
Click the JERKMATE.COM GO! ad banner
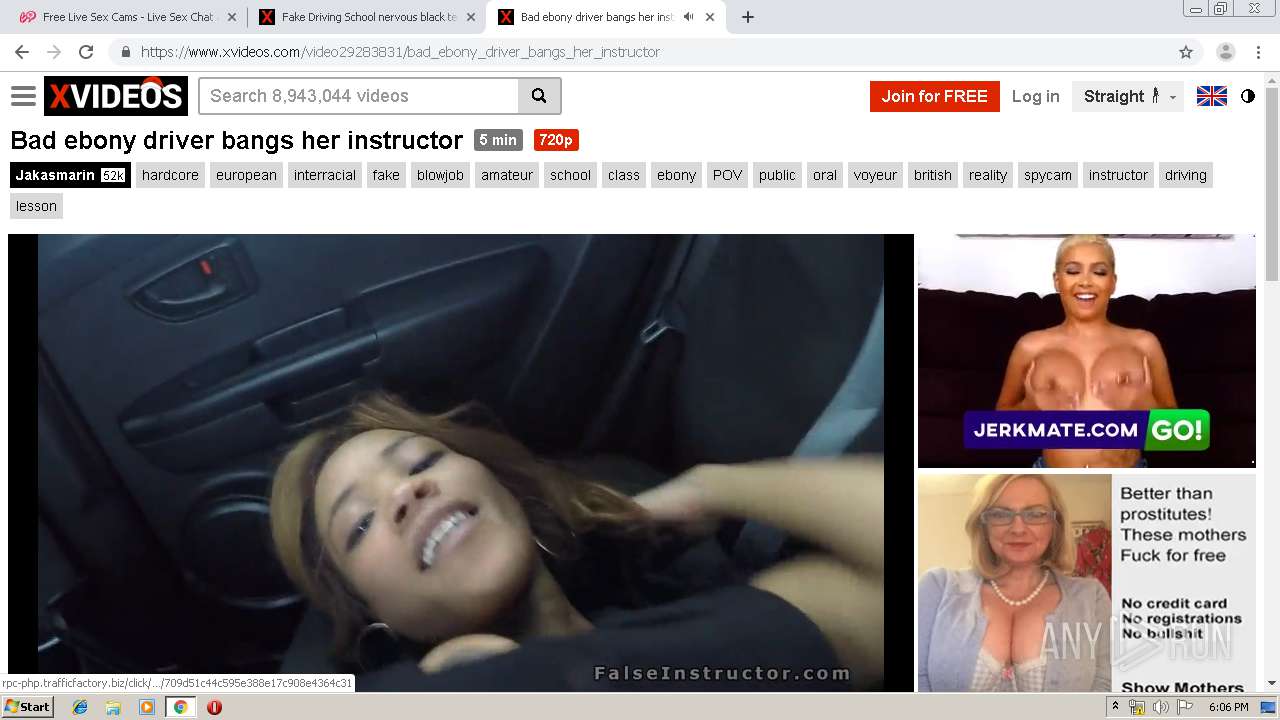pyautogui.click(x=1086, y=350)
